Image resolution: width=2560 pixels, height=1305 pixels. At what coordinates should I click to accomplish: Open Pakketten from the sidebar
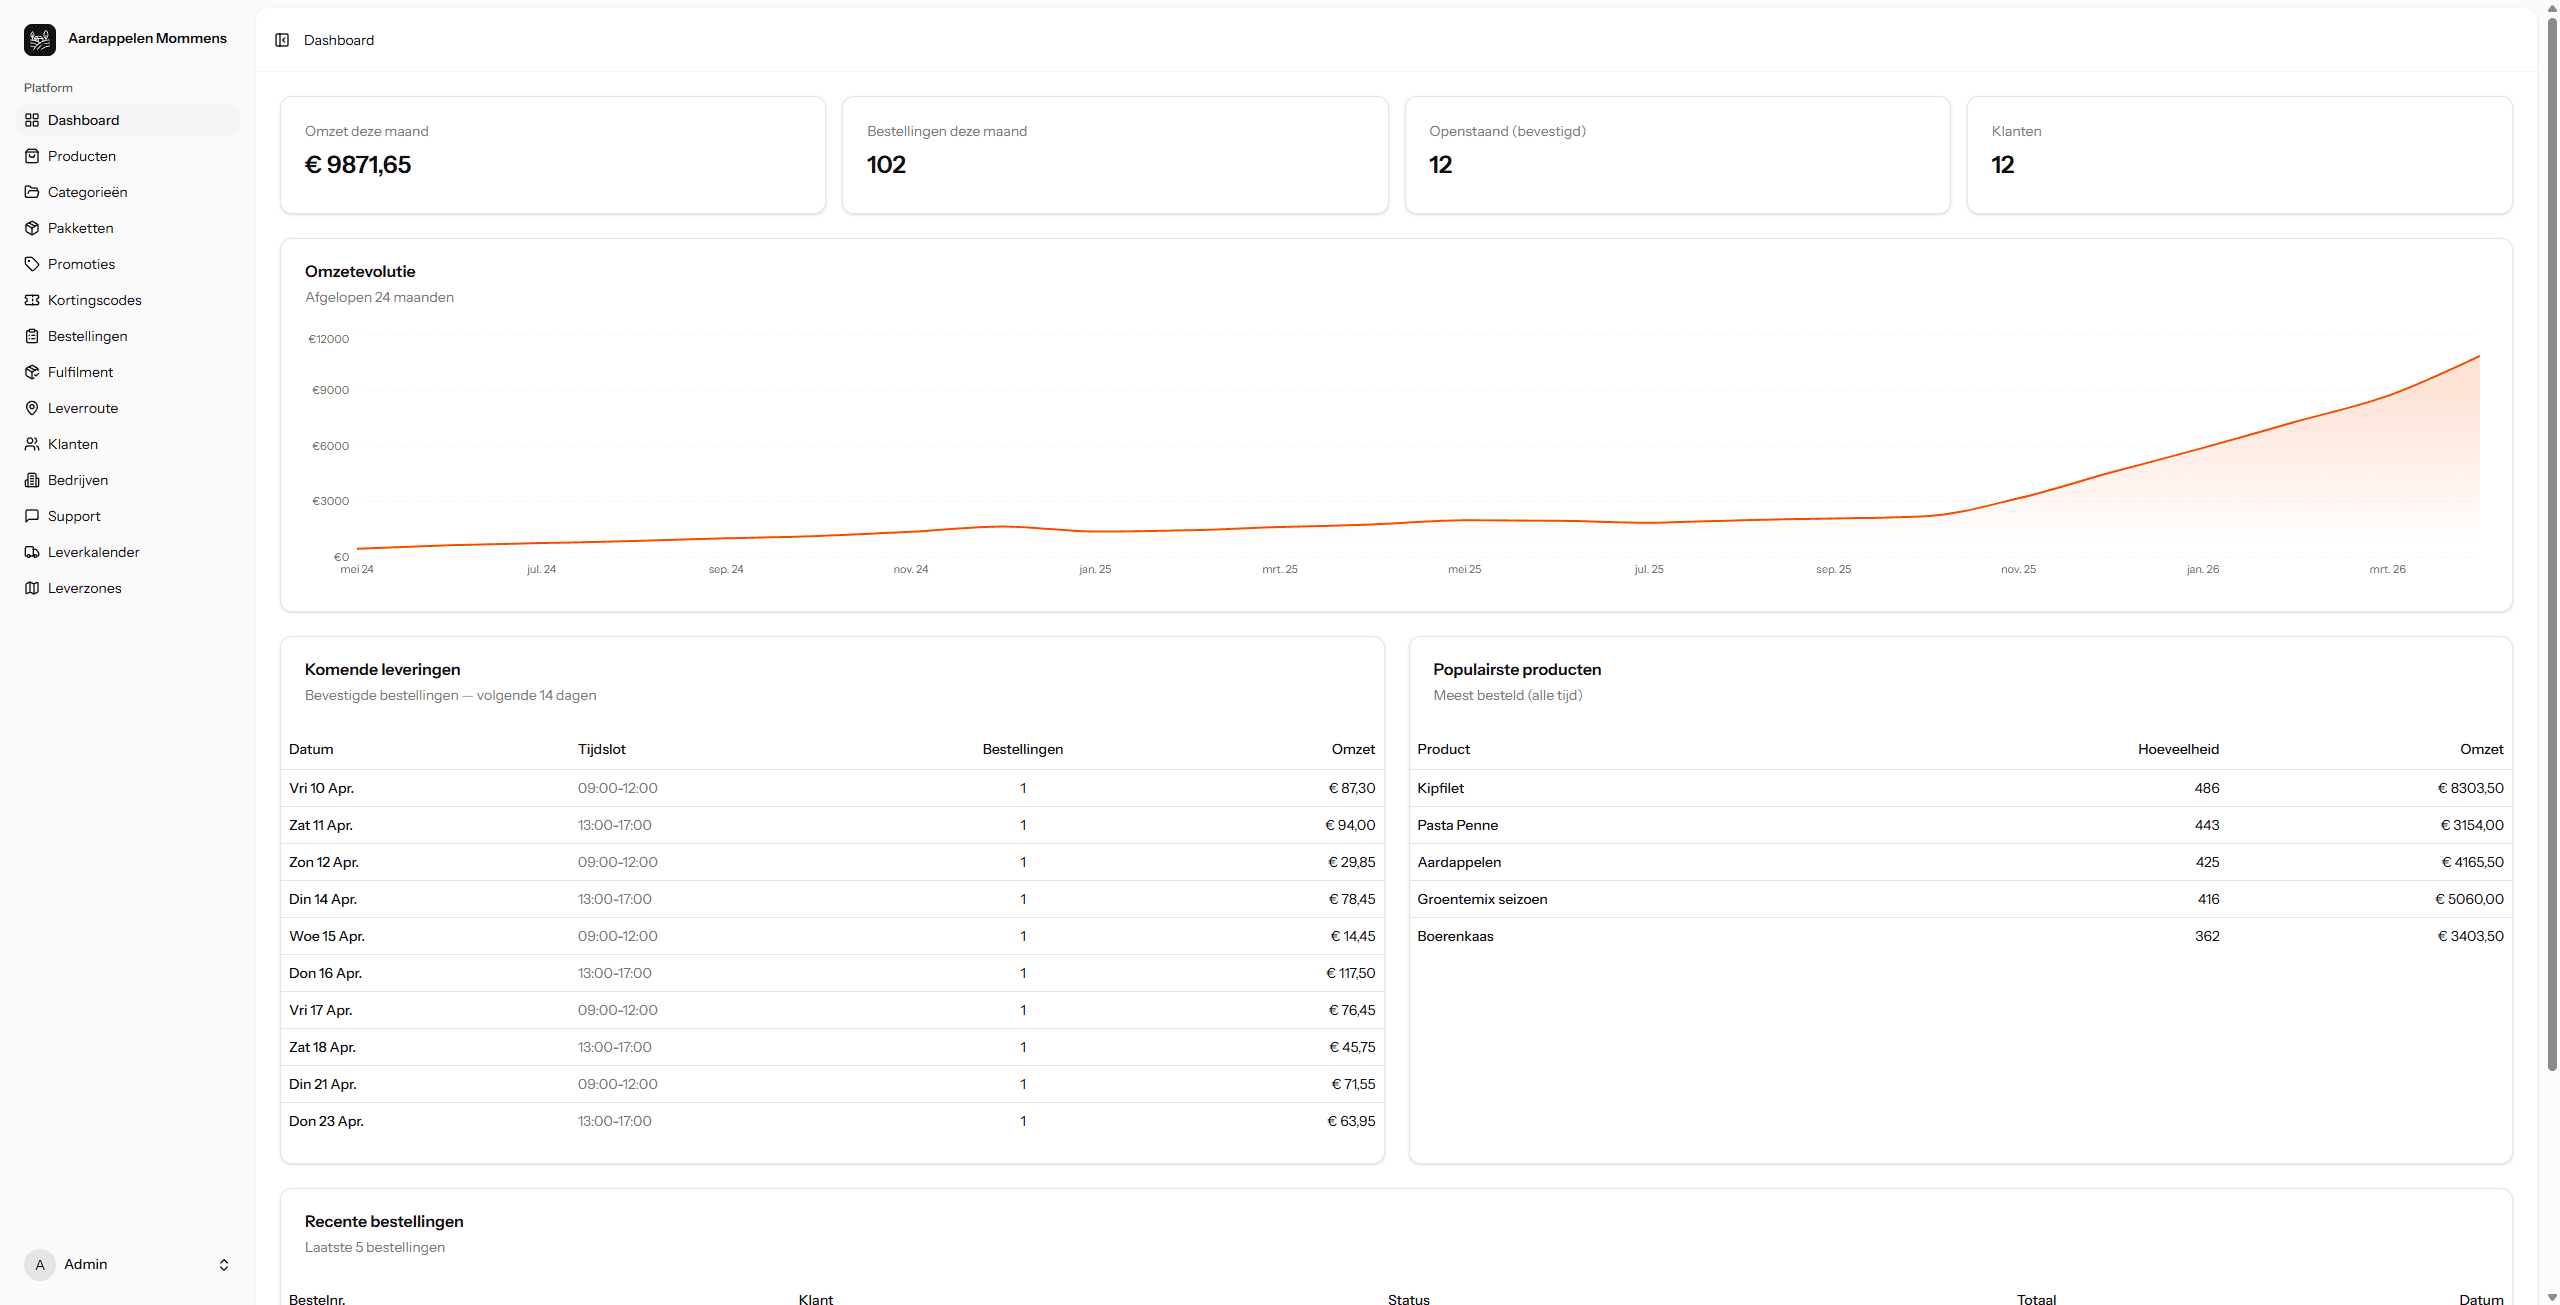coord(80,228)
